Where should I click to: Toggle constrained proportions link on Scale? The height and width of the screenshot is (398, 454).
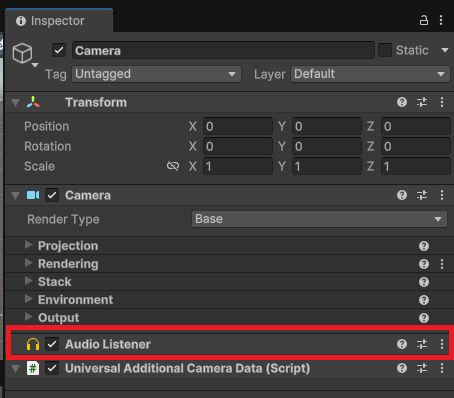[x=173, y=166]
